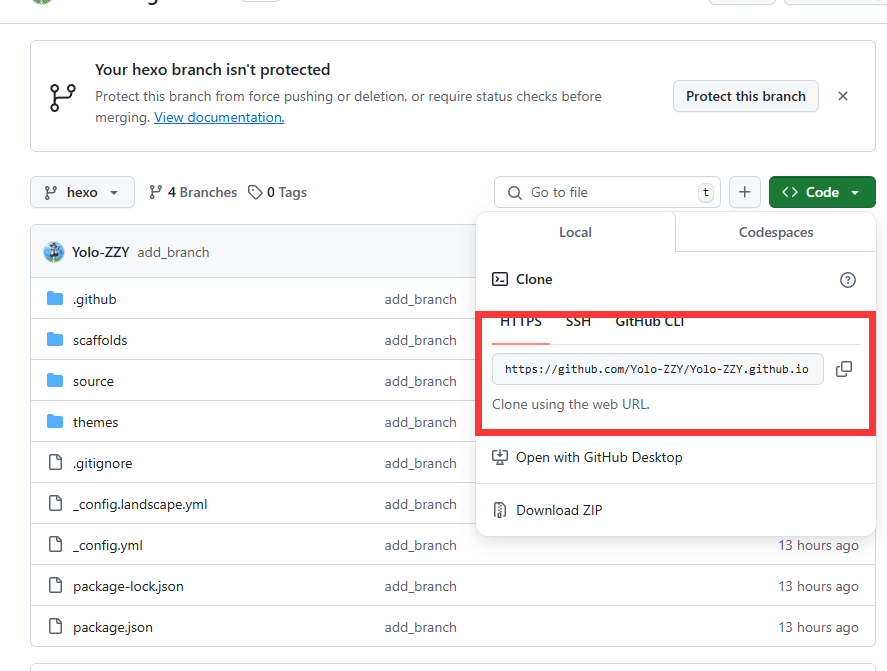The height and width of the screenshot is (671, 887).
Task: Open the 4 Branches link
Action: click(x=193, y=192)
